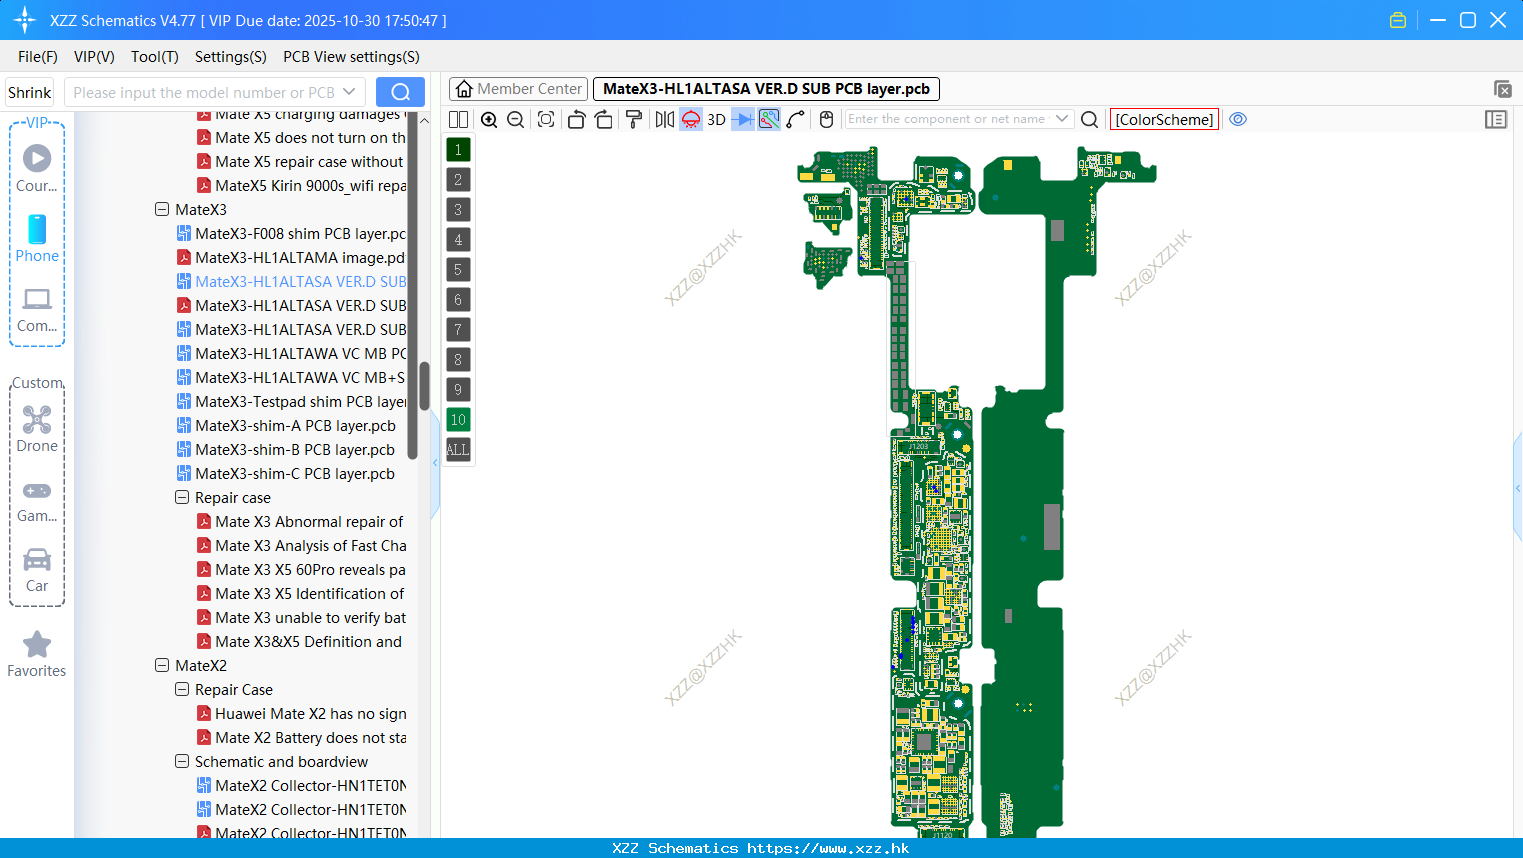
Task: Show layer 2 of the PCB
Action: click(x=458, y=180)
